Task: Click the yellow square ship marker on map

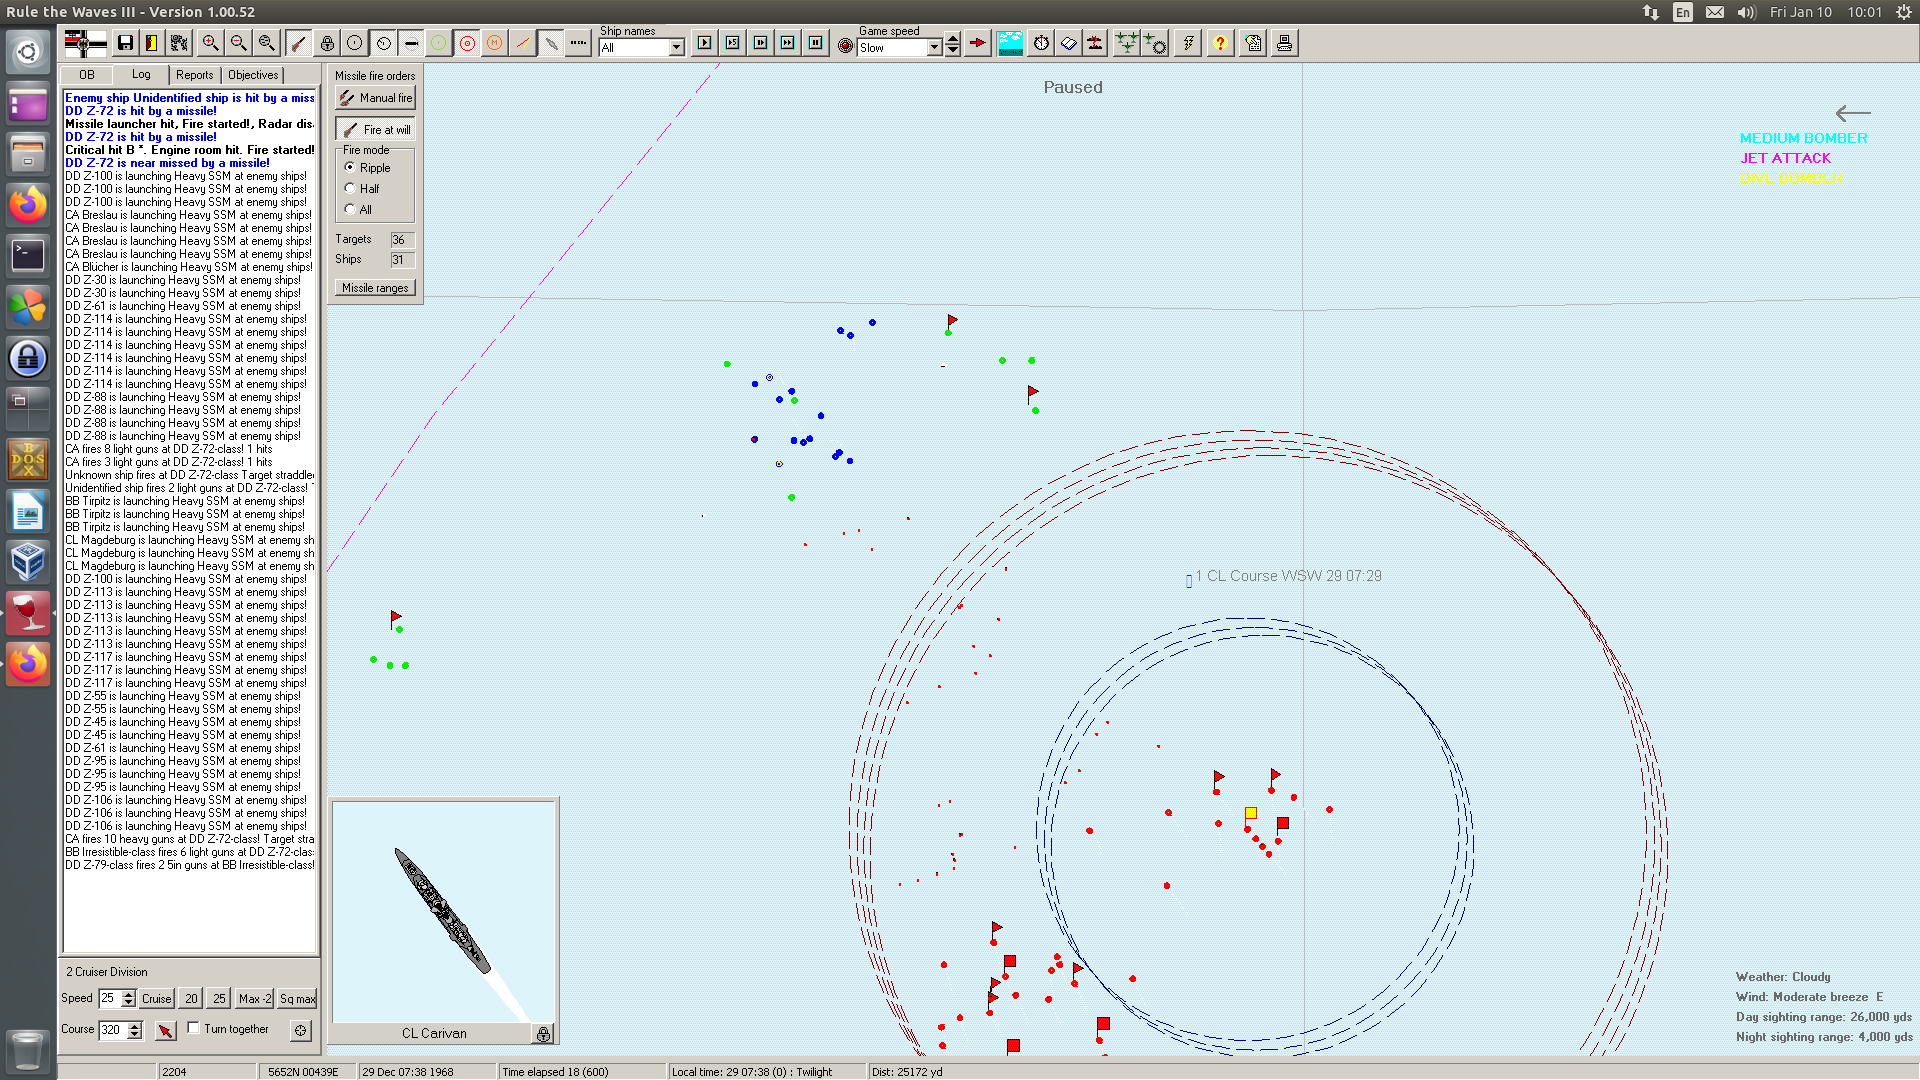Action: pos(1250,813)
